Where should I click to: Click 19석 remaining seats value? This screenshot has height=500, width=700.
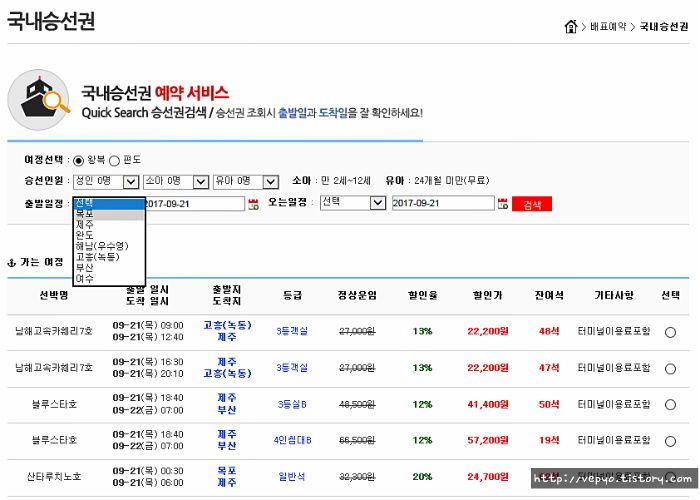coord(549,441)
